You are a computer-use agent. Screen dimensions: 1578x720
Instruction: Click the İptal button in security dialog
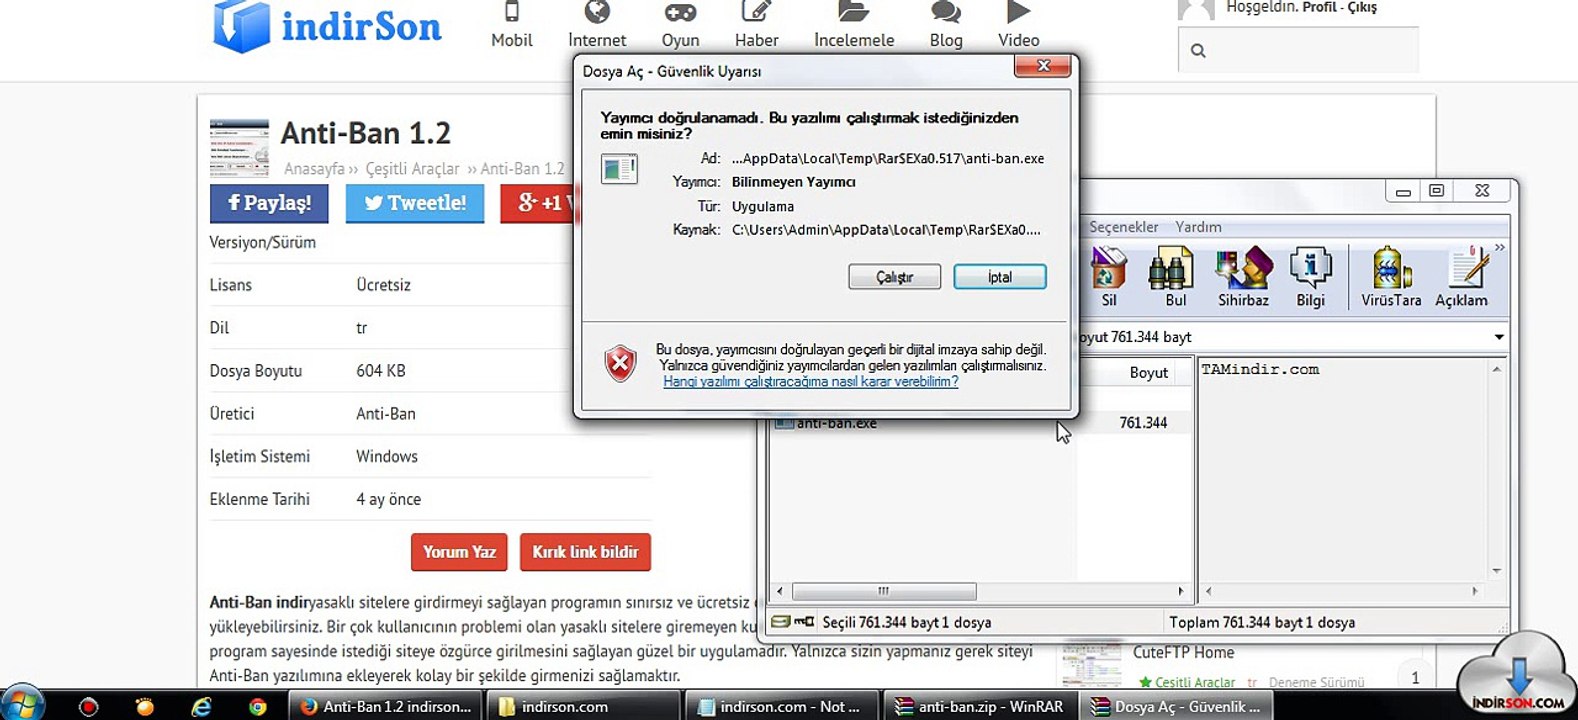[x=999, y=277]
